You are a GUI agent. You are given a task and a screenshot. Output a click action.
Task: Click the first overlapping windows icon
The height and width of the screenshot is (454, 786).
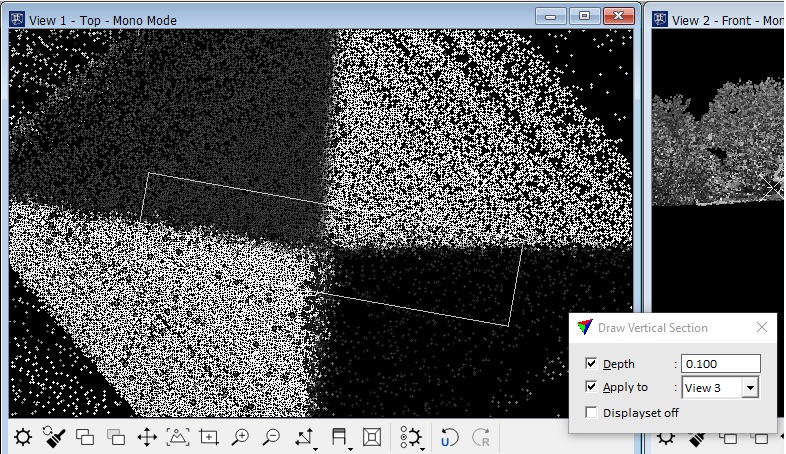tap(85, 437)
